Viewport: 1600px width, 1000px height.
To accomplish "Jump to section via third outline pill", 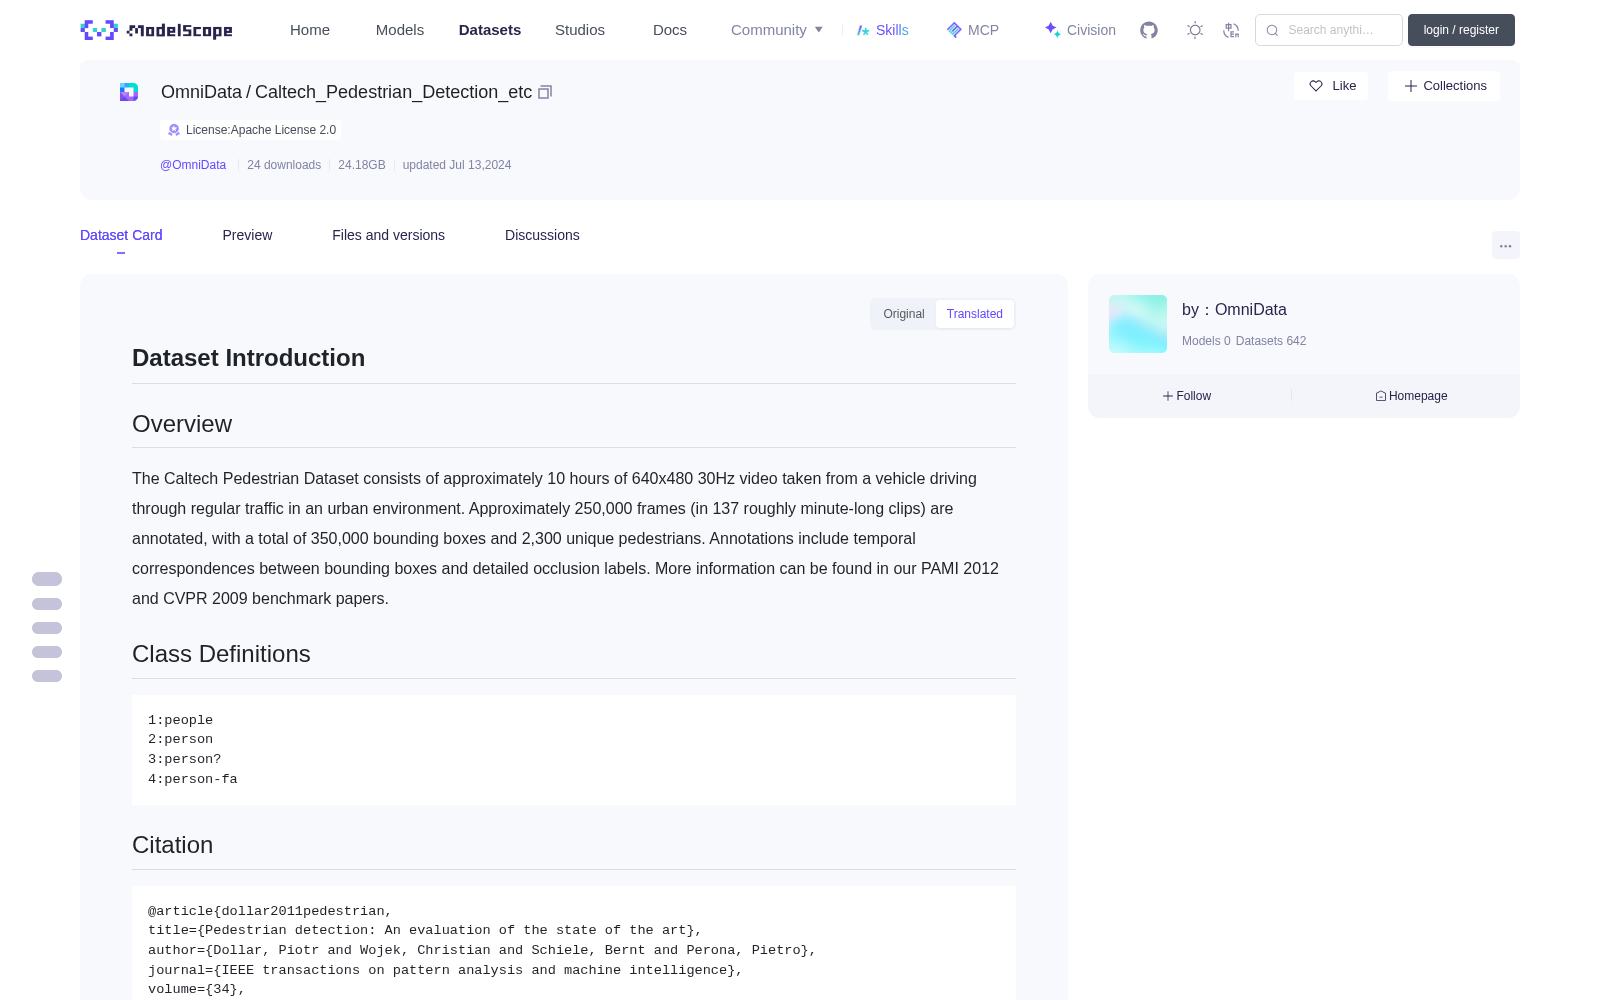I will [47, 628].
